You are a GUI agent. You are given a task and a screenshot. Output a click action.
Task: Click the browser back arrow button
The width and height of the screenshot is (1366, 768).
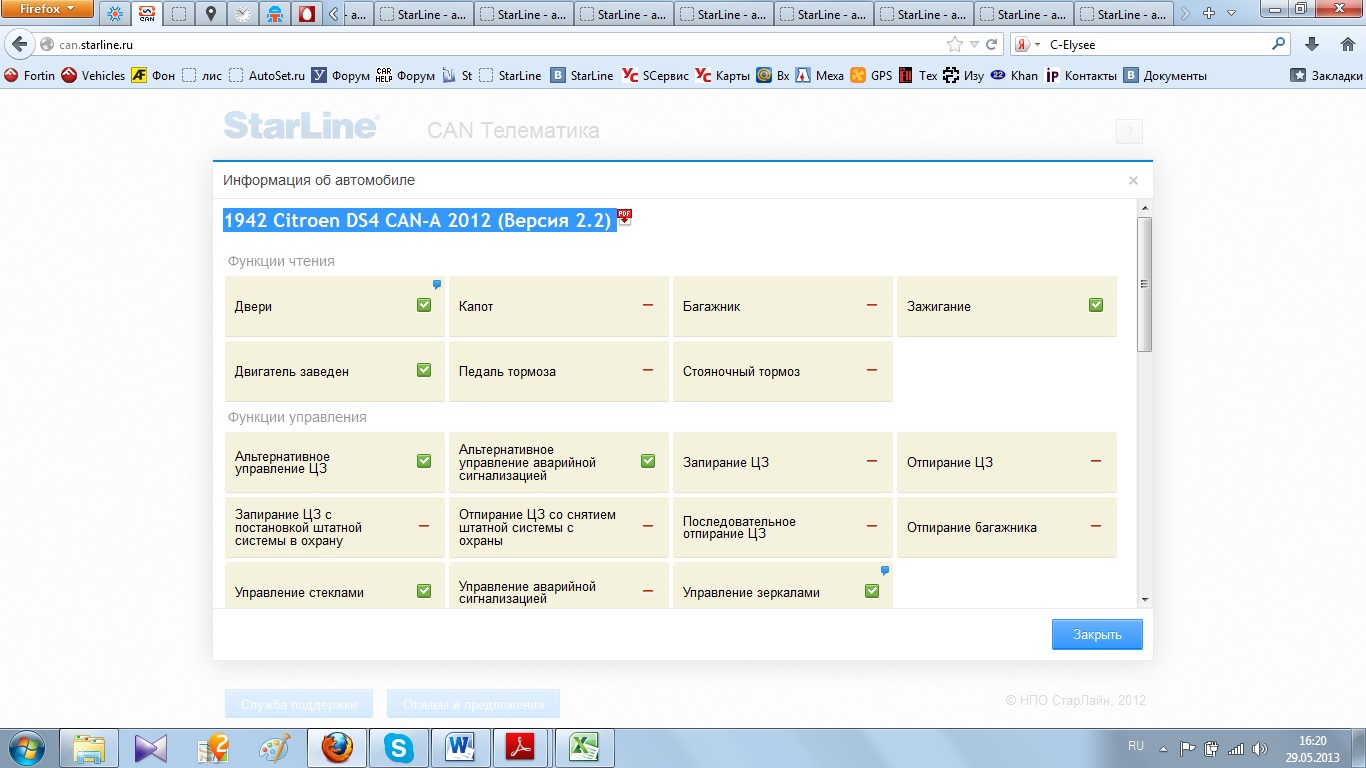point(19,45)
